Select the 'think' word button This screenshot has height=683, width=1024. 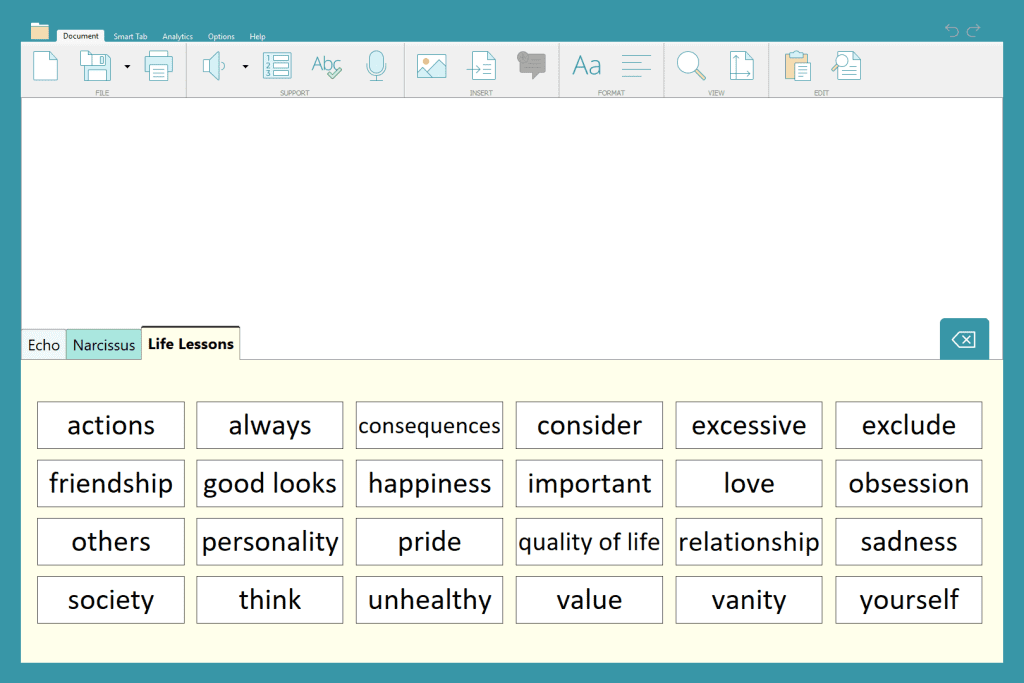[x=270, y=599]
